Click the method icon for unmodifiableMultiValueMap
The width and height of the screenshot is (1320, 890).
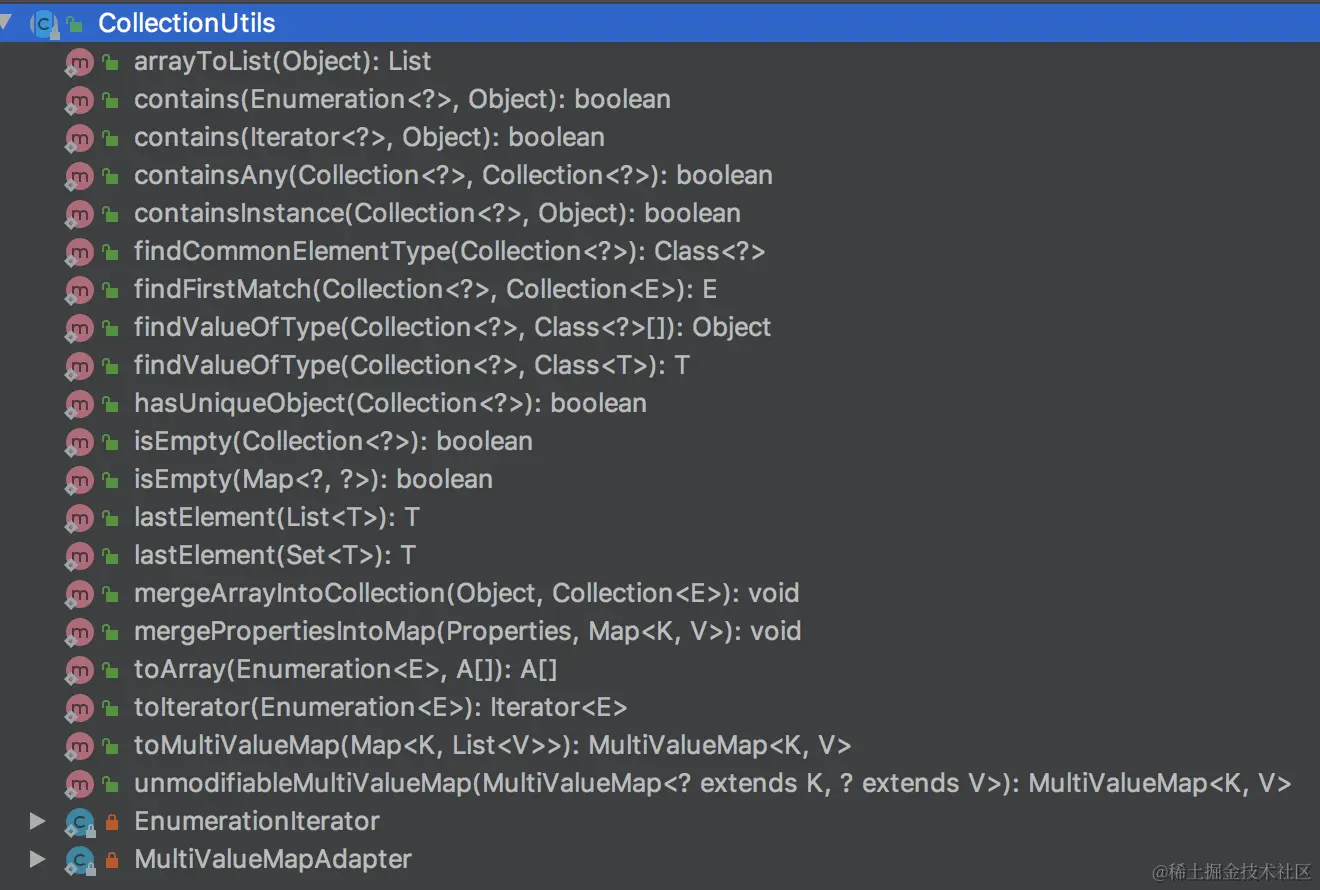(x=79, y=784)
